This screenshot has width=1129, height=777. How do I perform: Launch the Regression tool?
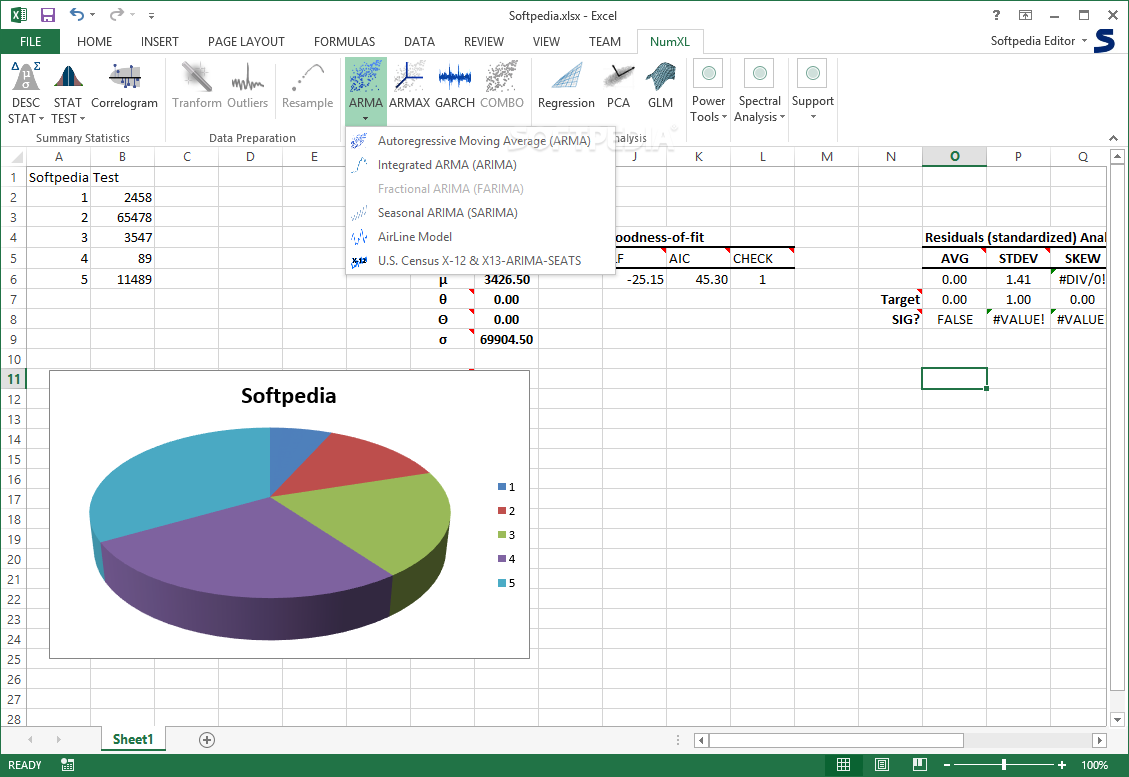click(566, 86)
